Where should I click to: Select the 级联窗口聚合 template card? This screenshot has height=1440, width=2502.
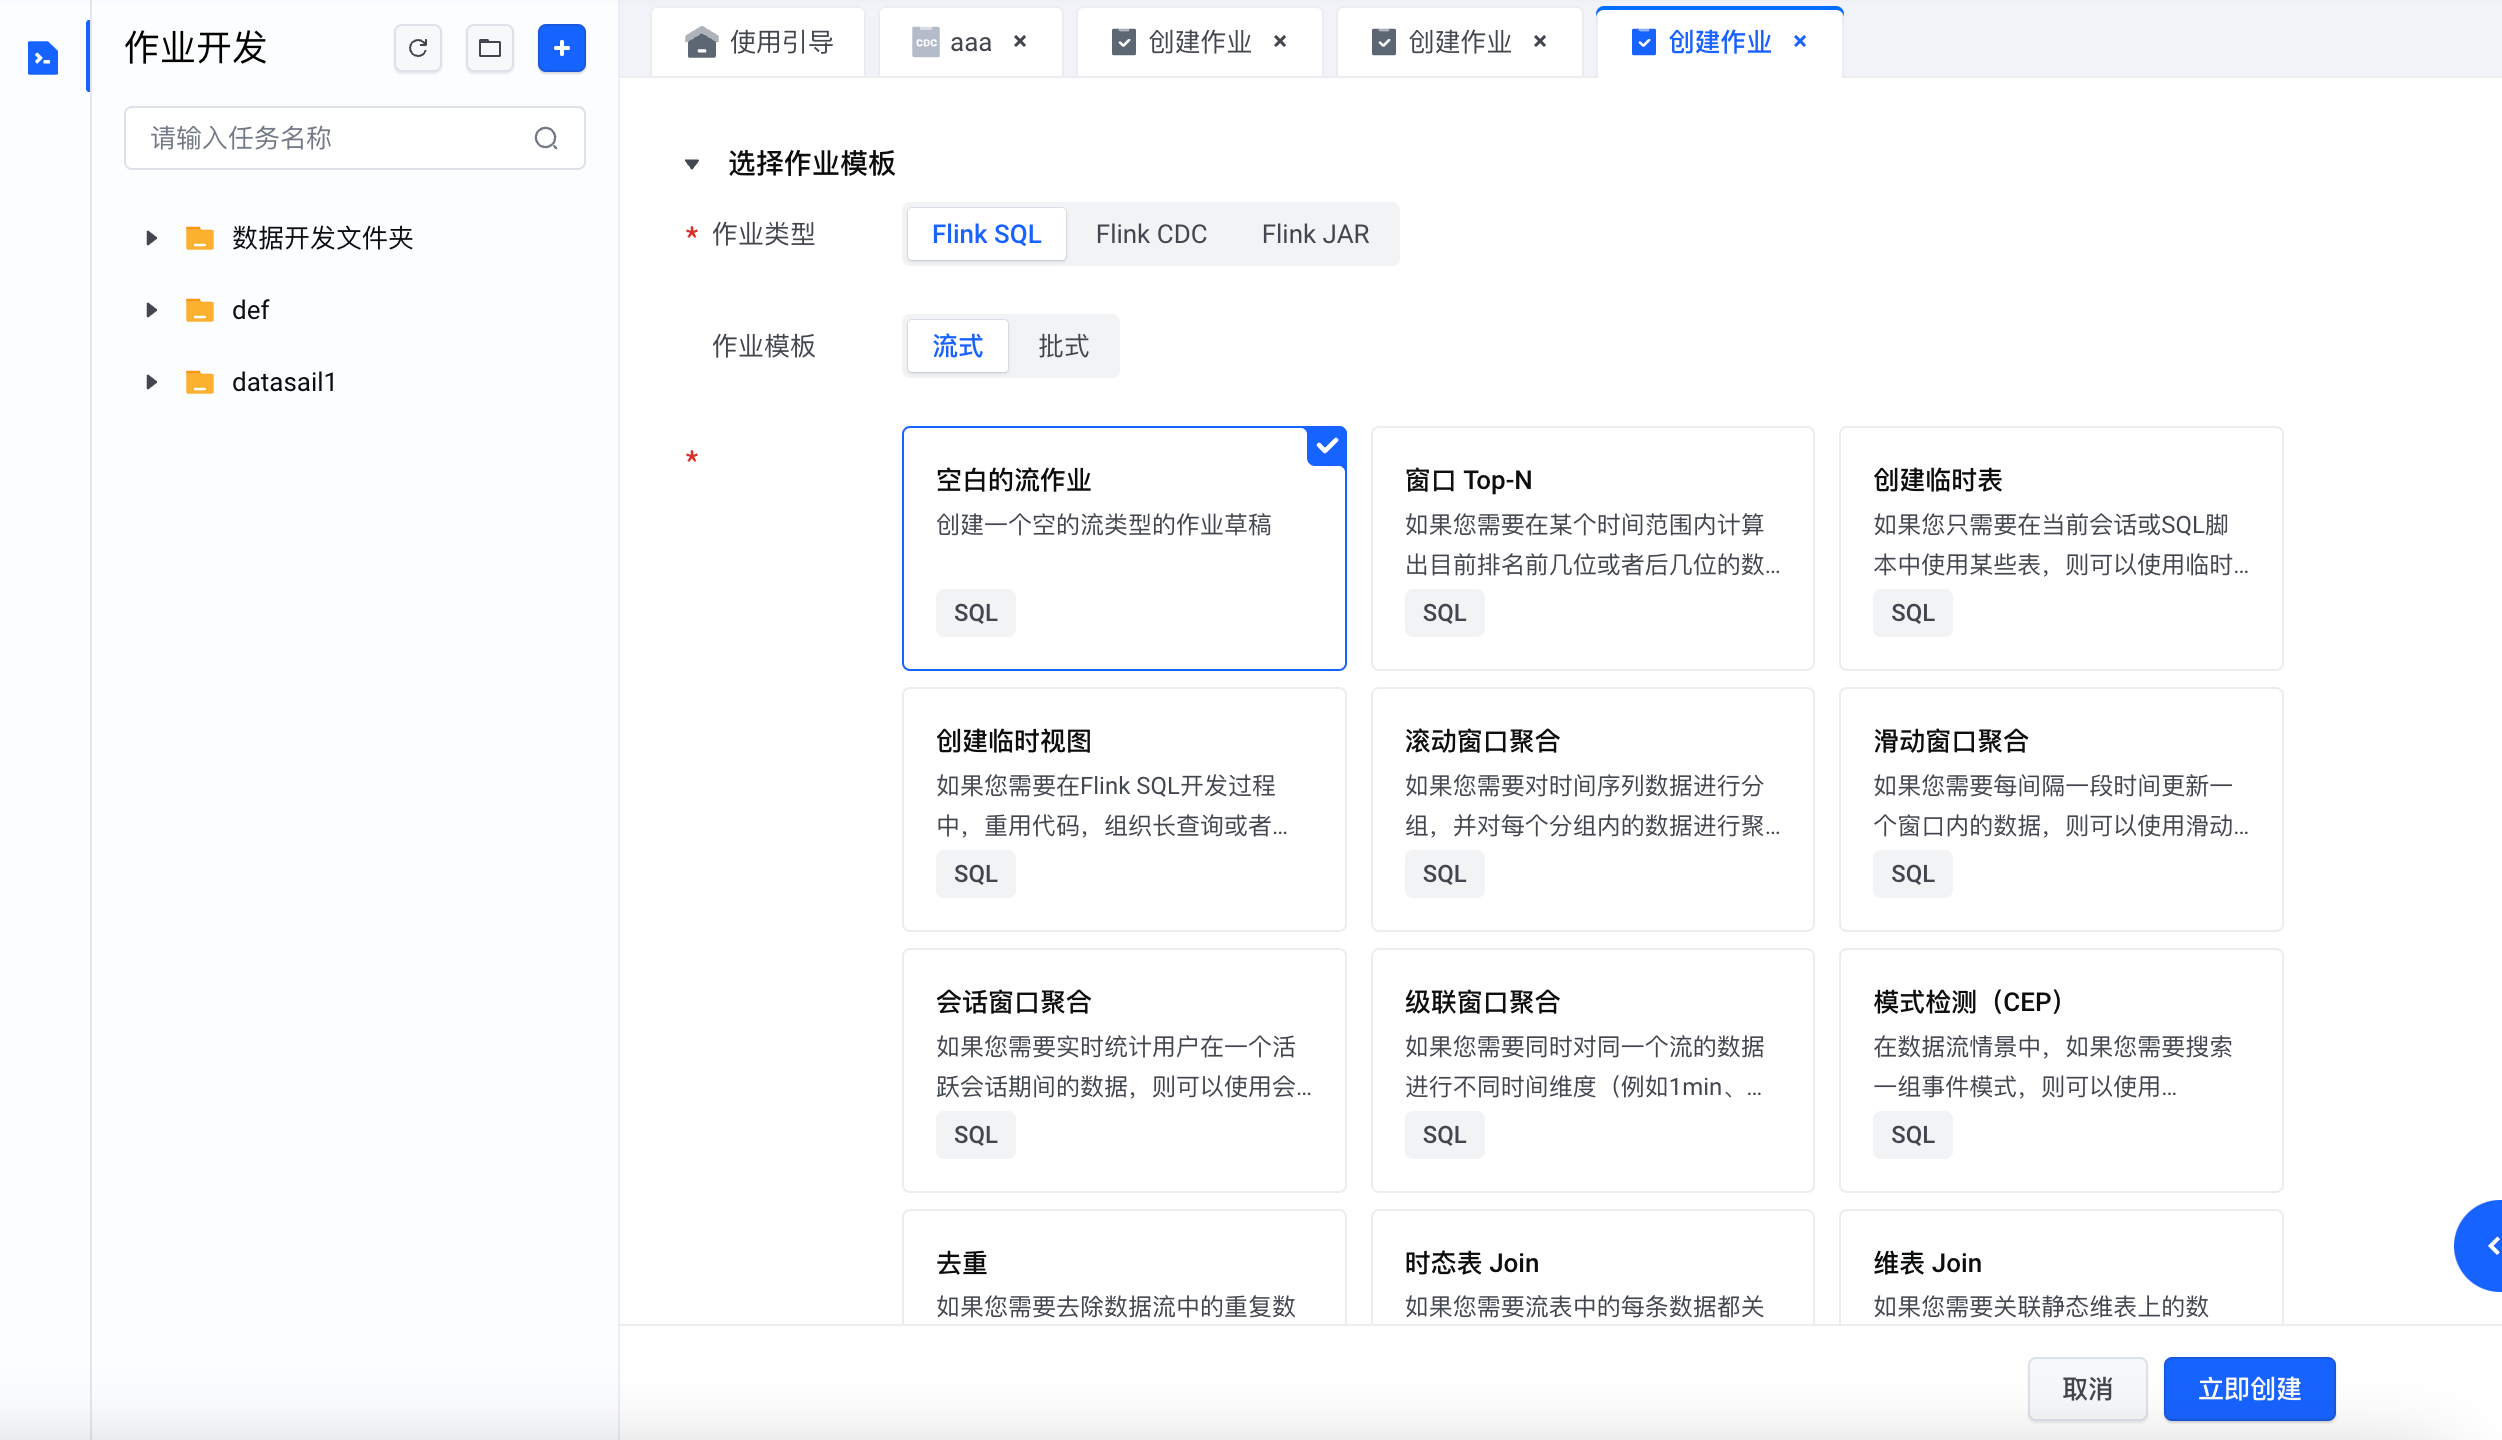[x=1592, y=1070]
